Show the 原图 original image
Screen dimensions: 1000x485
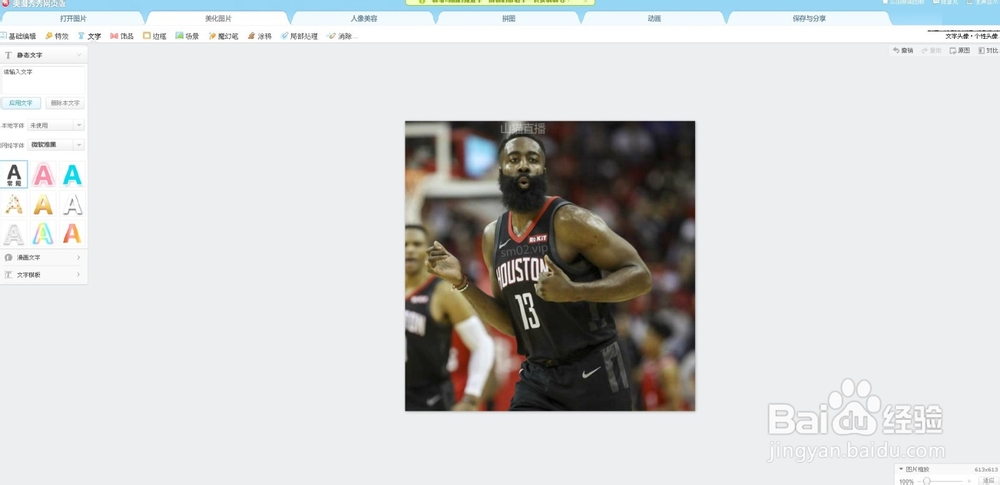tap(960, 50)
